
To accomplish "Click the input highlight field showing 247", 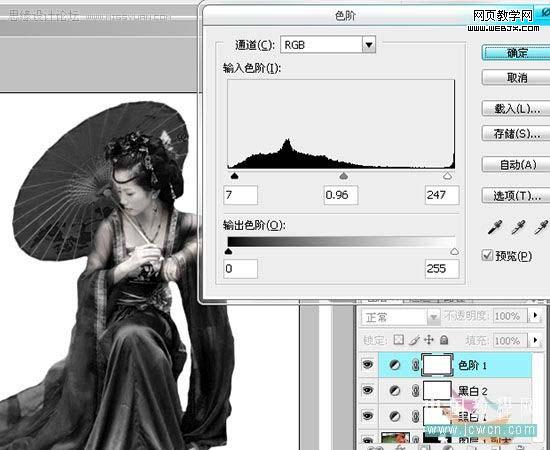I will click(x=442, y=195).
